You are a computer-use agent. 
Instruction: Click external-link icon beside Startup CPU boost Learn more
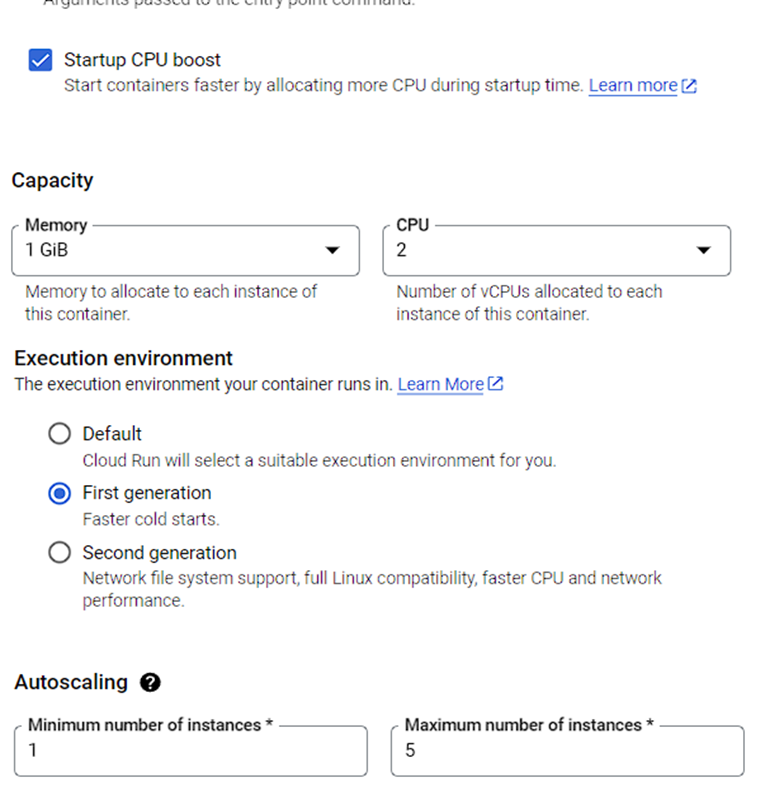tap(689, 86)
